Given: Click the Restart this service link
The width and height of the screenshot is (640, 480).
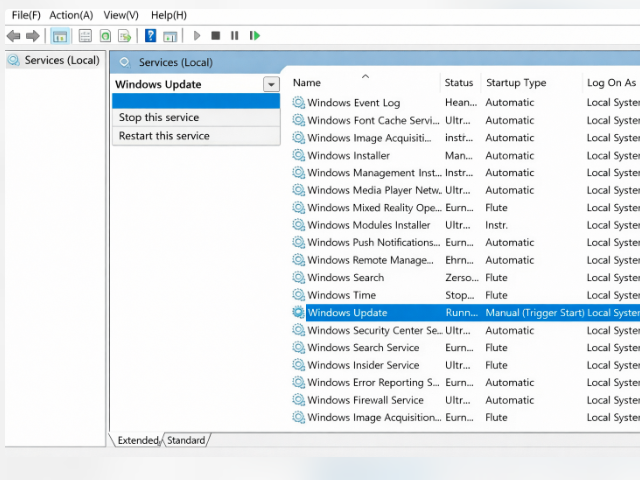Looking at the screenshot, I should click(x=164, y=136).
